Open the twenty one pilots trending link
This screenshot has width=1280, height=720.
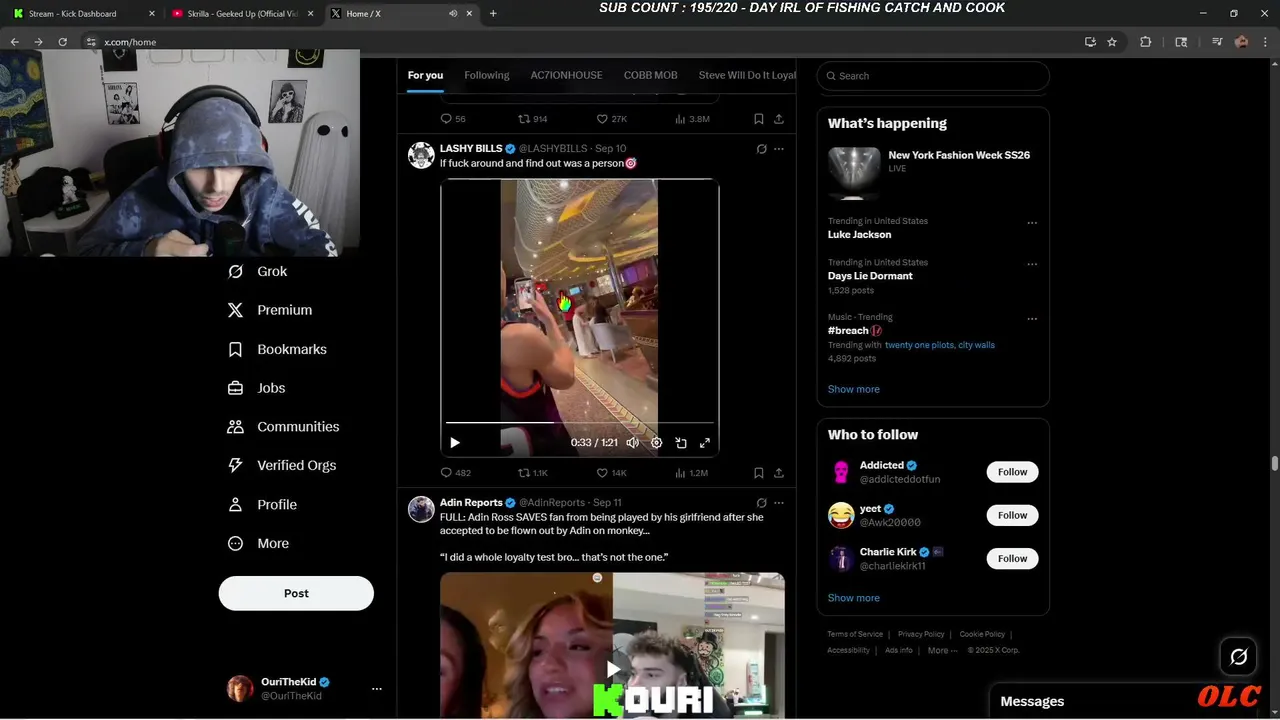tap(919, 345)
